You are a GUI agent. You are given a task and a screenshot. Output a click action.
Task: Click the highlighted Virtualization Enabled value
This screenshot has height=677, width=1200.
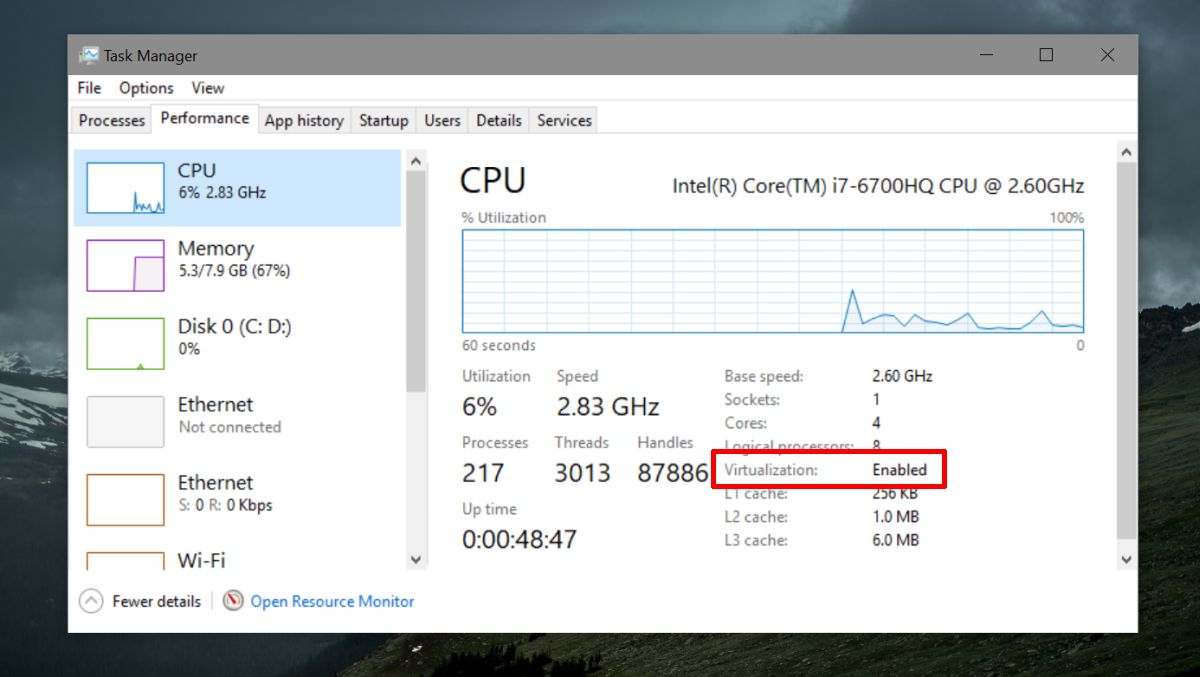(x=900, y=469)
